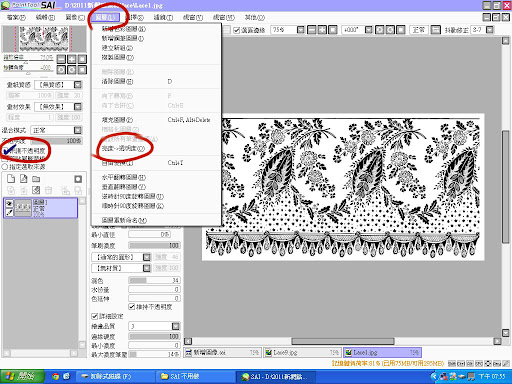Image resolution: width=512 pixels, height=384 pixels.
Task: Click the Windows Start button
Action: 22,377
